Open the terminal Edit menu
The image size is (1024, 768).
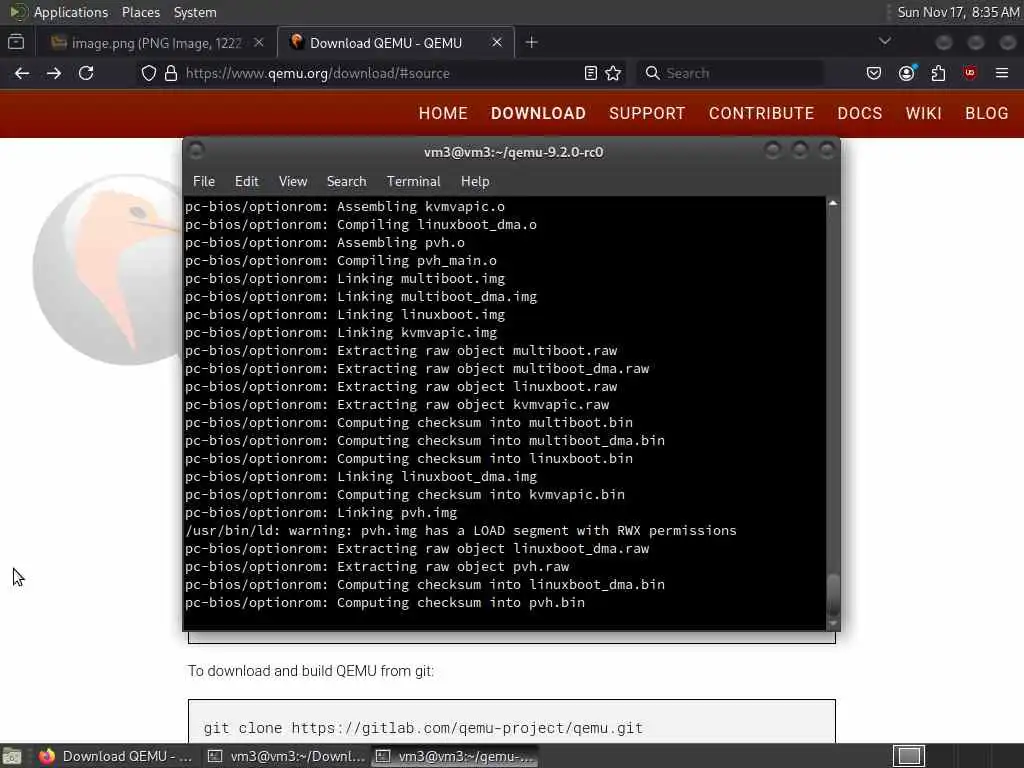247,182
